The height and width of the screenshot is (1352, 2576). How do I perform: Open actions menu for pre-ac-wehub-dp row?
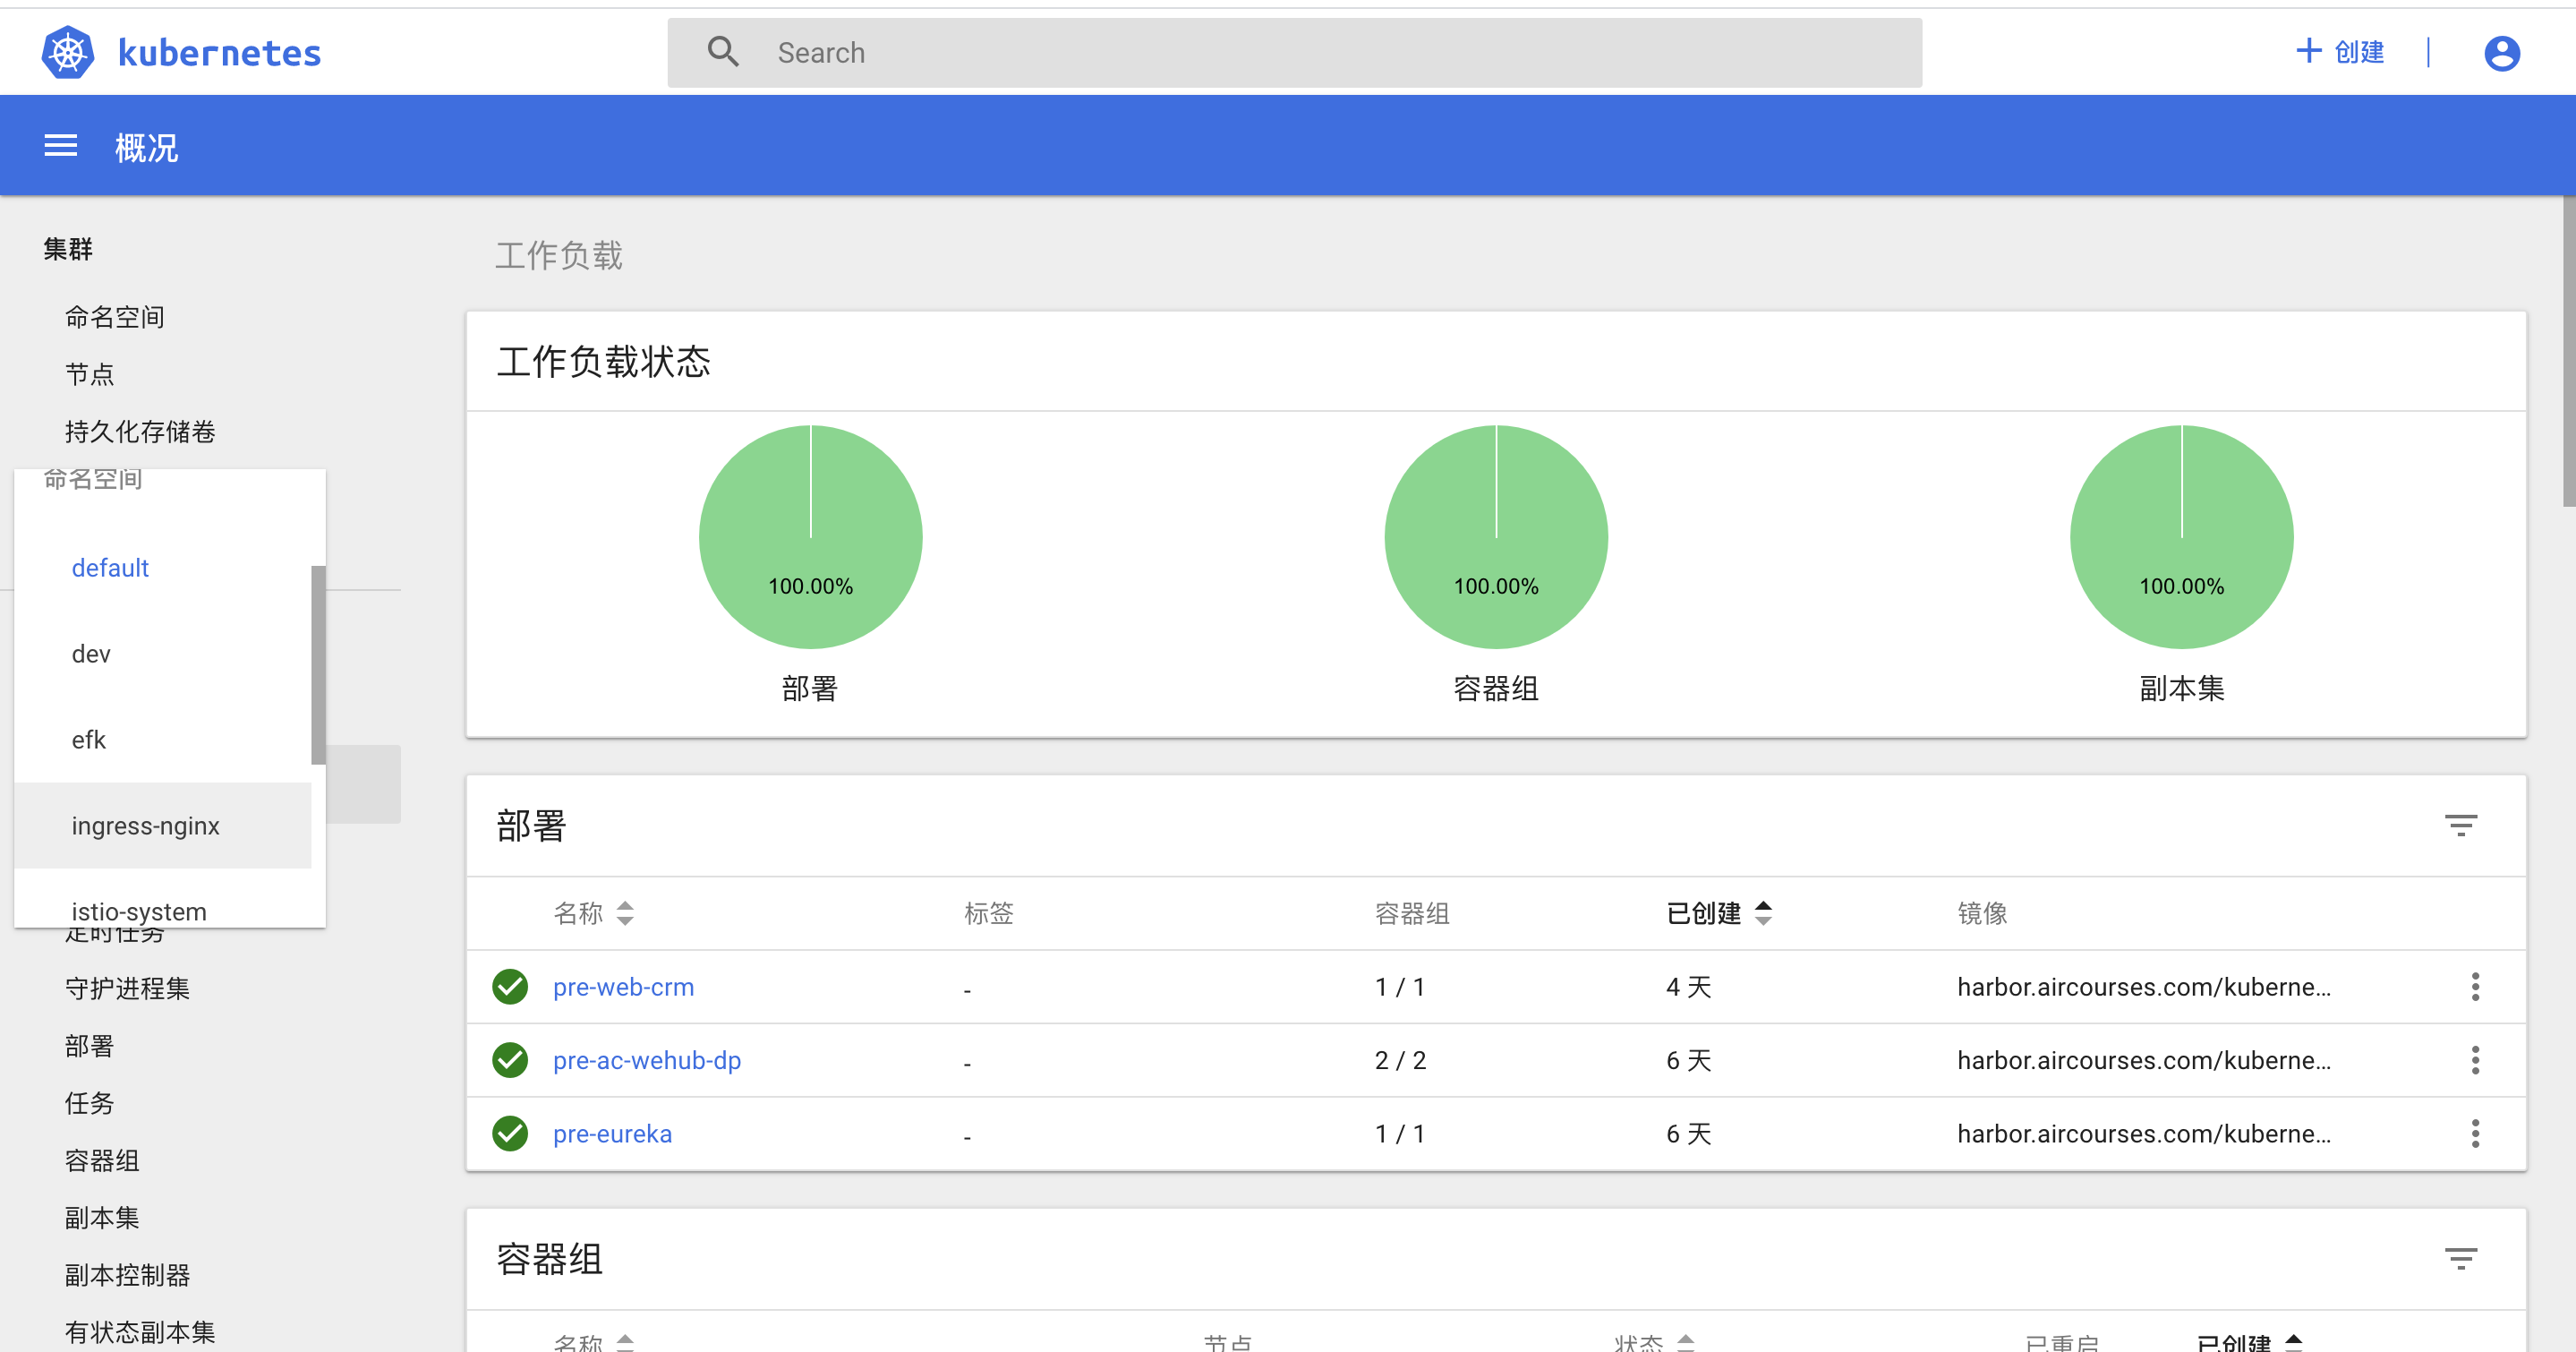pyautogui.click(x=2475, y=1060)
